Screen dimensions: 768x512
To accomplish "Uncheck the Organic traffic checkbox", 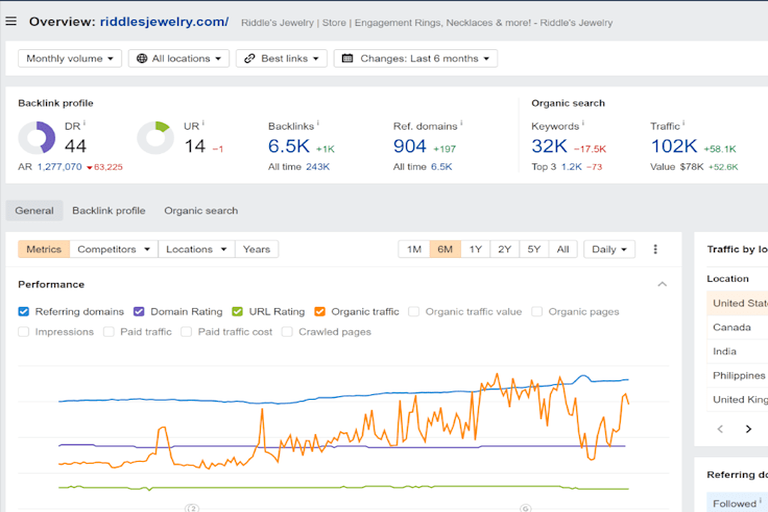I will click(320, 312).
